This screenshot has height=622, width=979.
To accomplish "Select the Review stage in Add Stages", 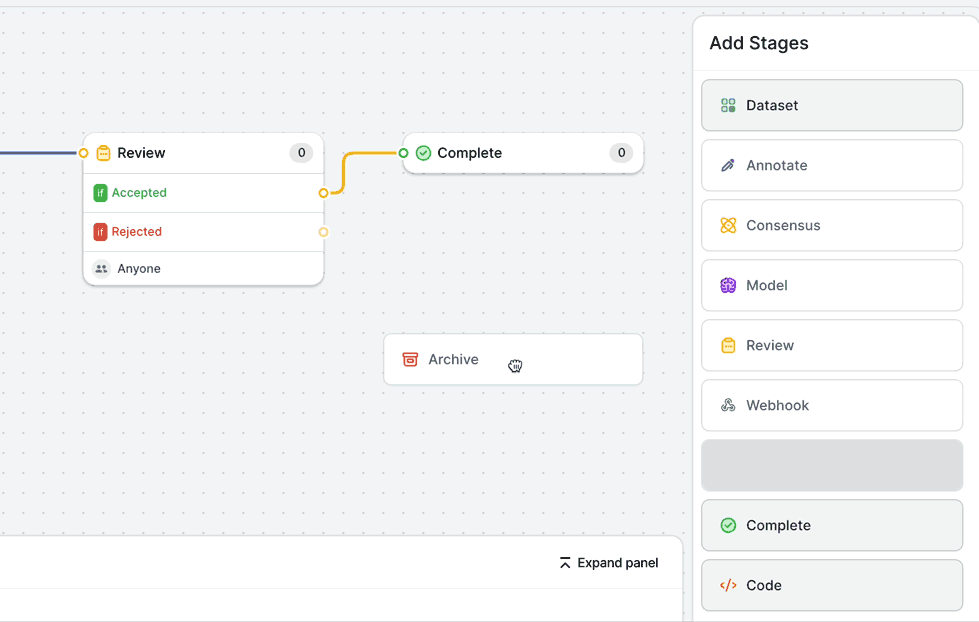I will [x=832, y=345].
